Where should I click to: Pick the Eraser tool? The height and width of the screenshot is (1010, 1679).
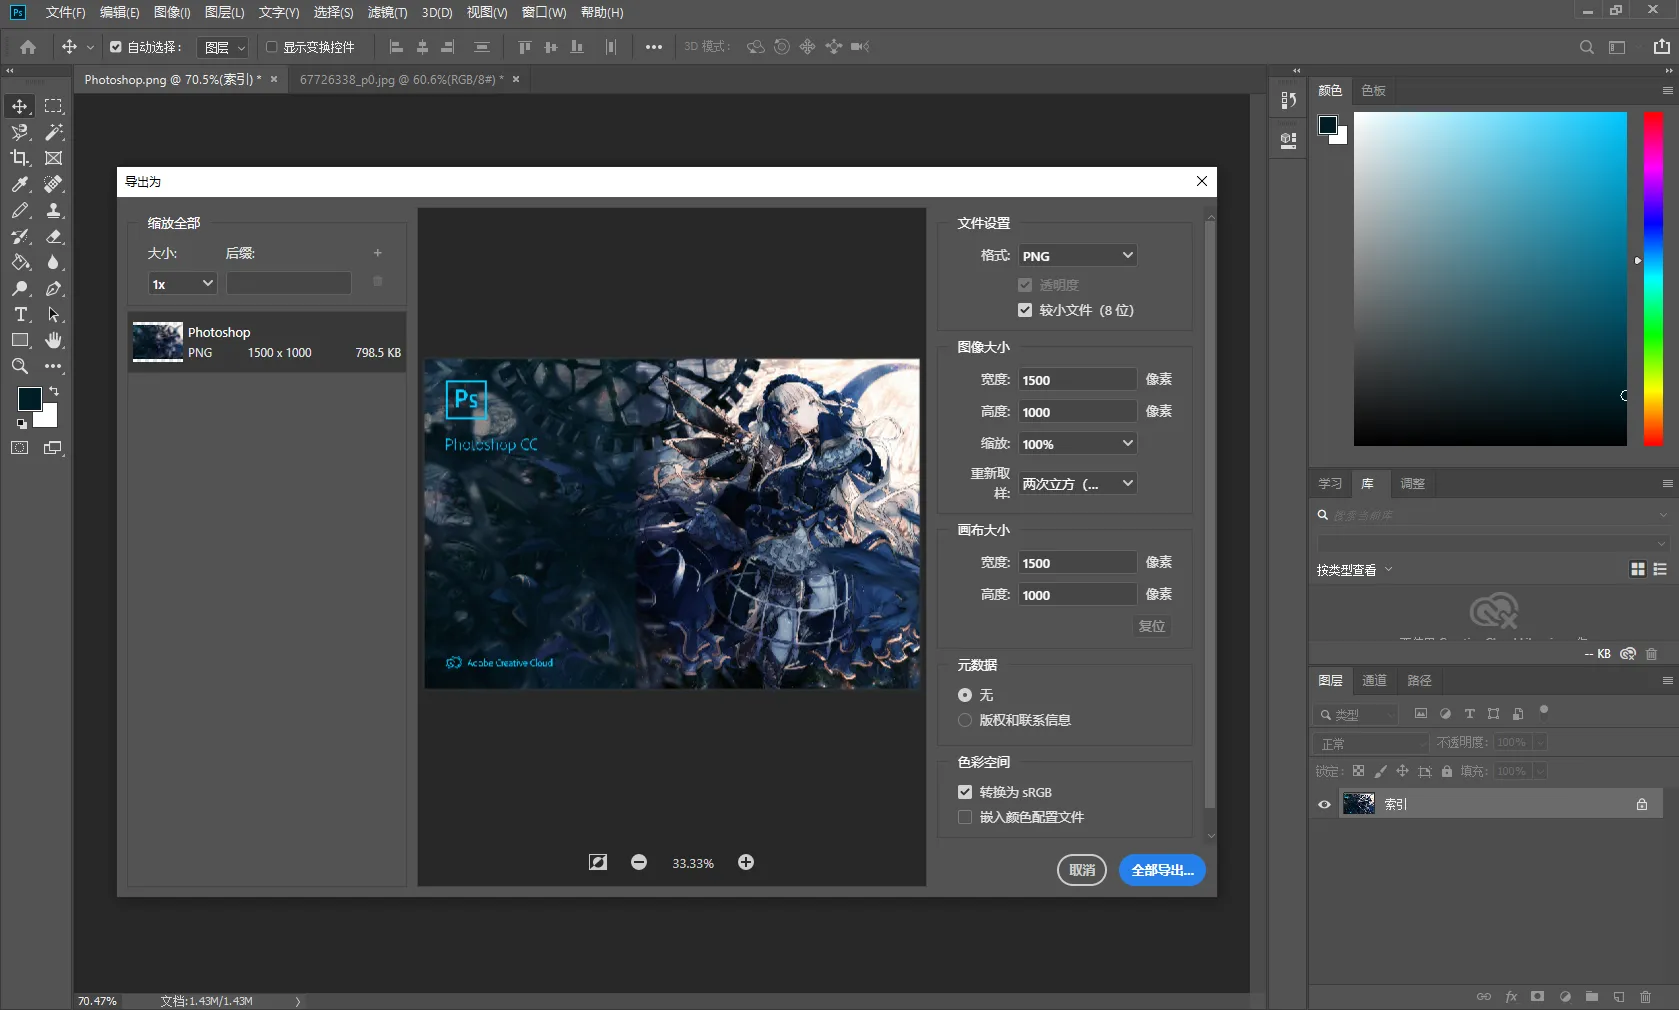pos(54,236)
